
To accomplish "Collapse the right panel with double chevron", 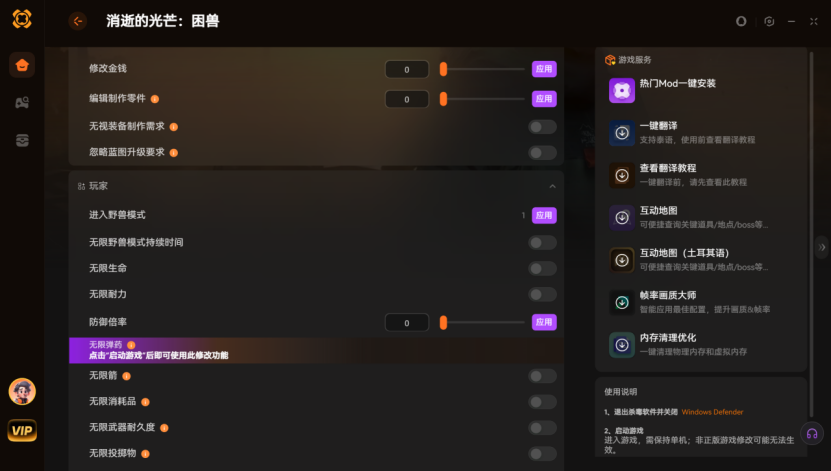I will tap(821, 247).
